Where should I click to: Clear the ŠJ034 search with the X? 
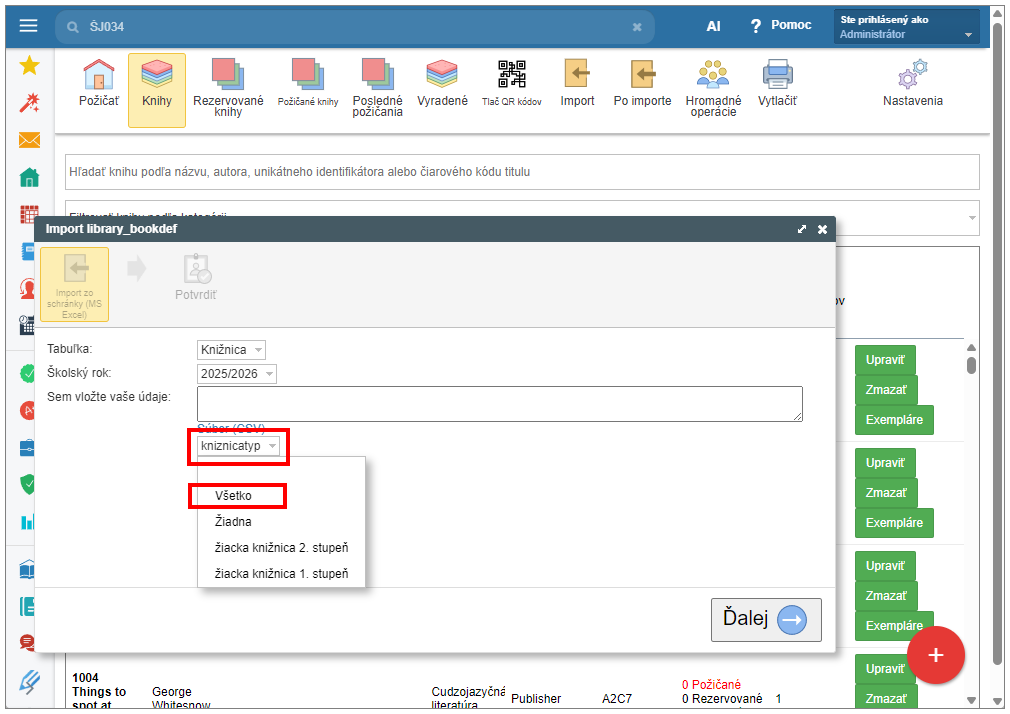click(x=637, y=27)
